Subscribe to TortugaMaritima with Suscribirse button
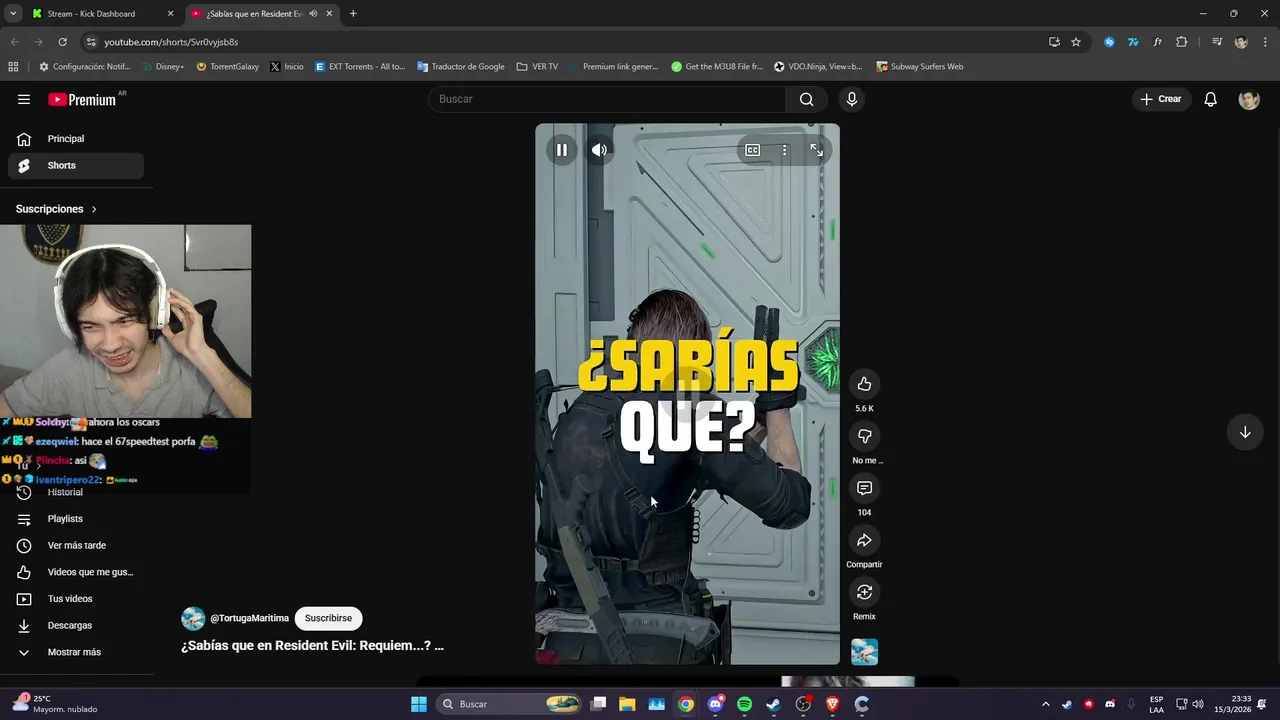The image size is (1280, 720). pyautogui.click(x=328, y=618)
